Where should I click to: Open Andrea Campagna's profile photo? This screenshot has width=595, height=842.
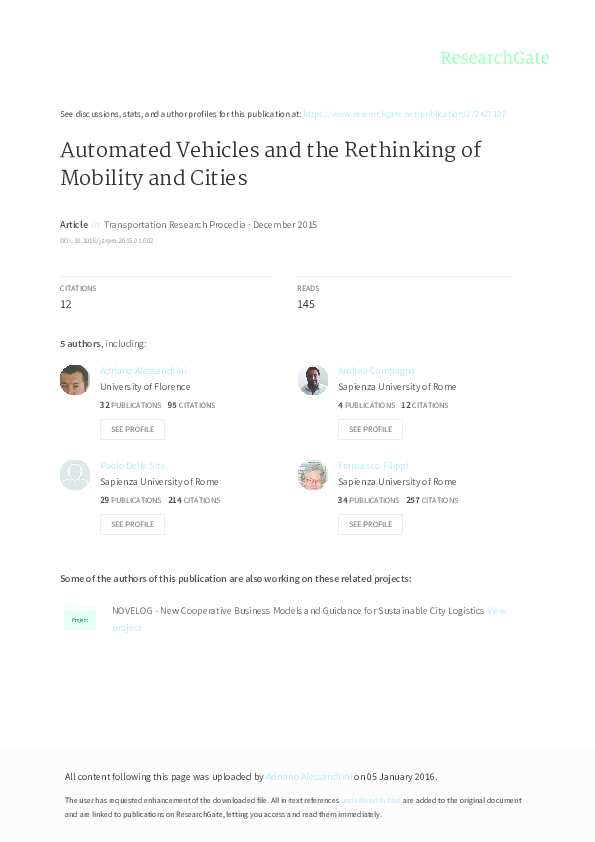click(312, 380)
